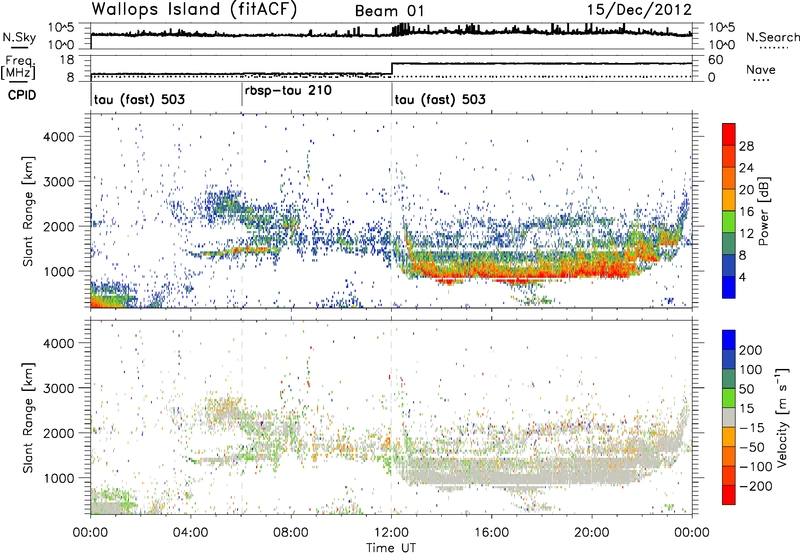Screen dimensions: 800x554
Task: Click the date '15/Dec/2012'
Action: 639,10
